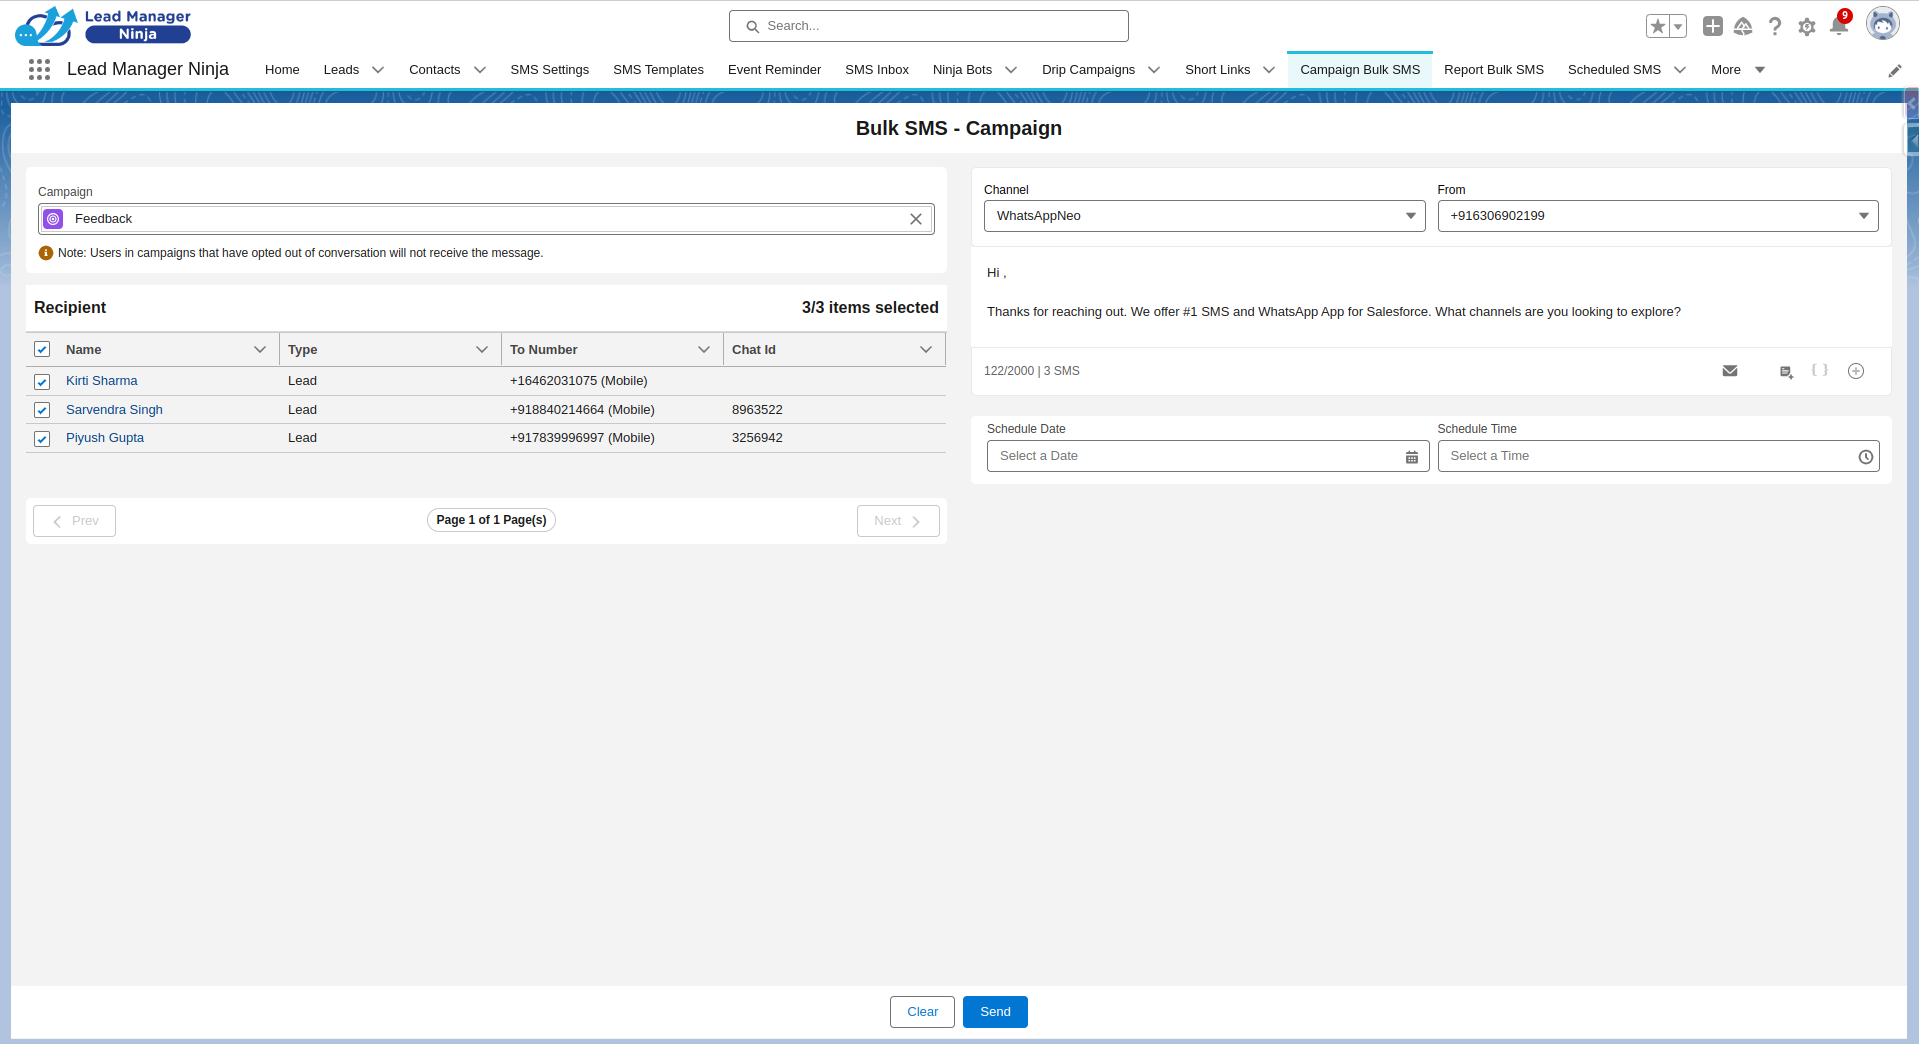Open the SMS Settings tab
This screenshot has height=1044, width=1919.
[550, 70]
